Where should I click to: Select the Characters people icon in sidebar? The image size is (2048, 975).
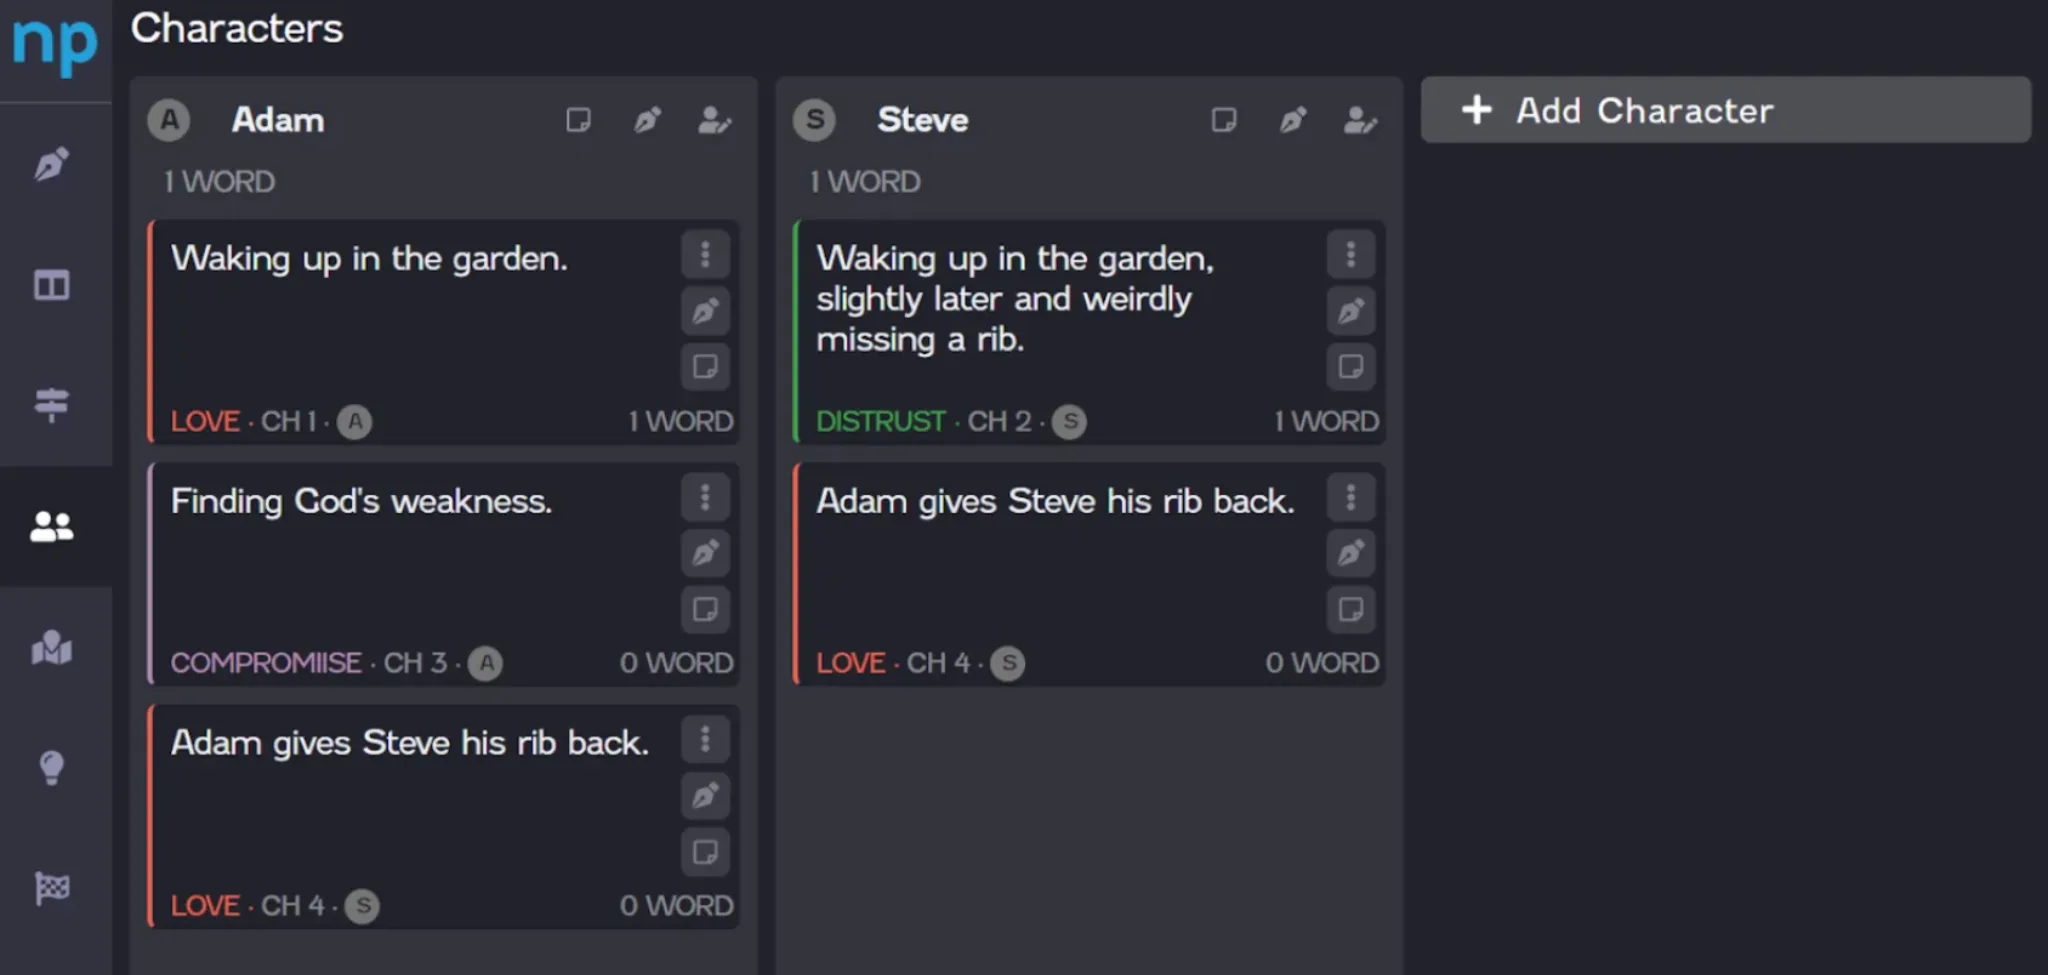(x=52, y=526)
